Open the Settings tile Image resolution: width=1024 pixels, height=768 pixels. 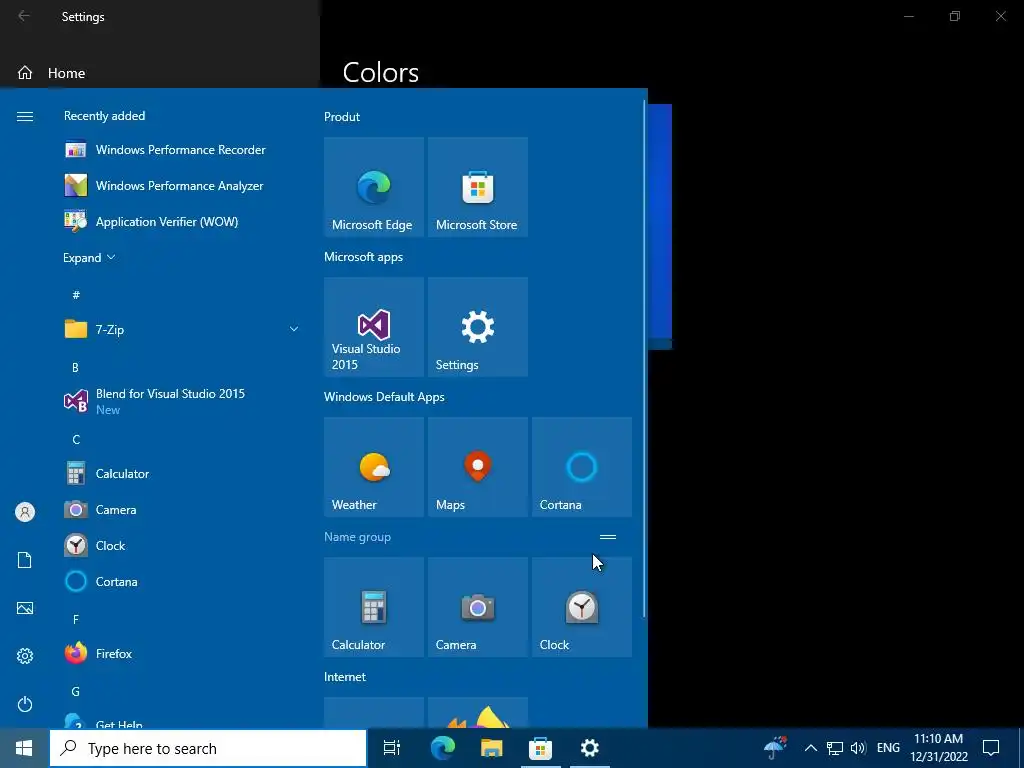[477, 327]
